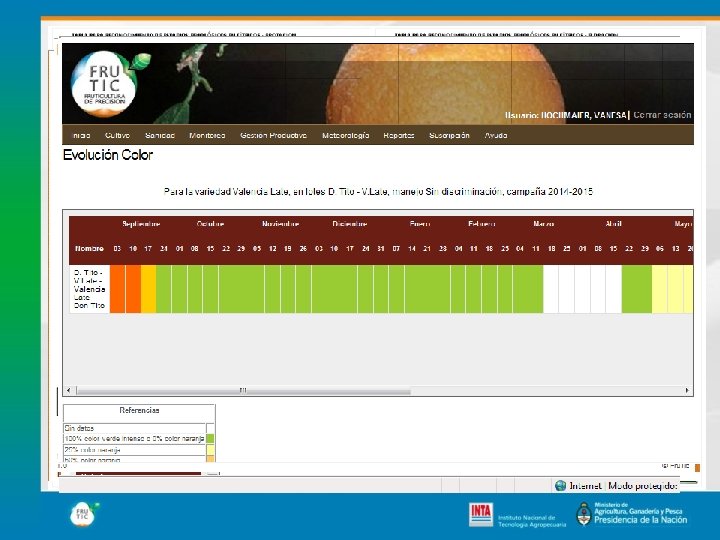Click the white swatch next to Sin datos
720x540 pixels.
[210, 428]
